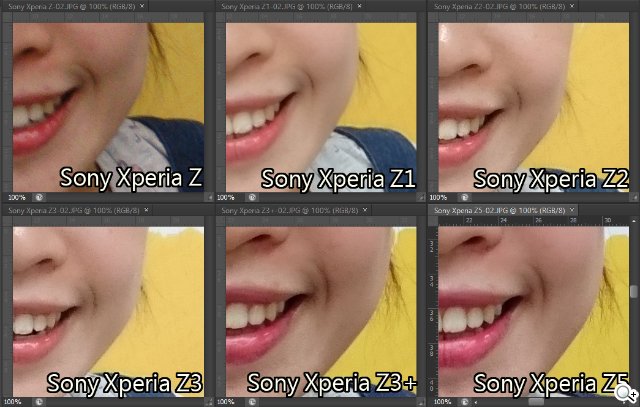
Task: Click the resize corner grip of Xperia Z3+ window
Action: (x=421, y=402)
